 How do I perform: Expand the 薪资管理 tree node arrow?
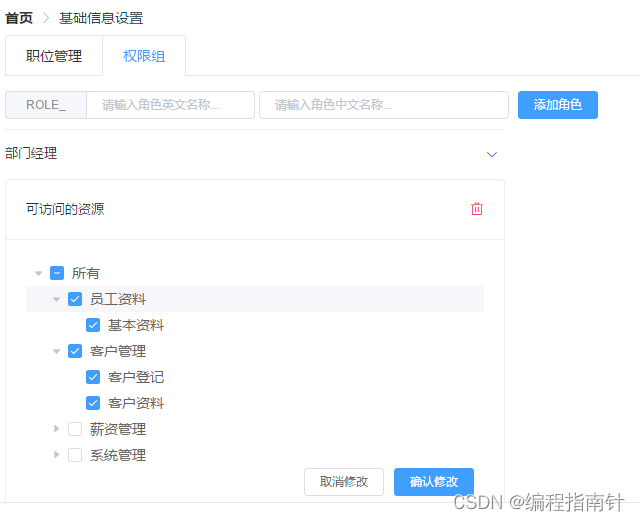(57, 429)
